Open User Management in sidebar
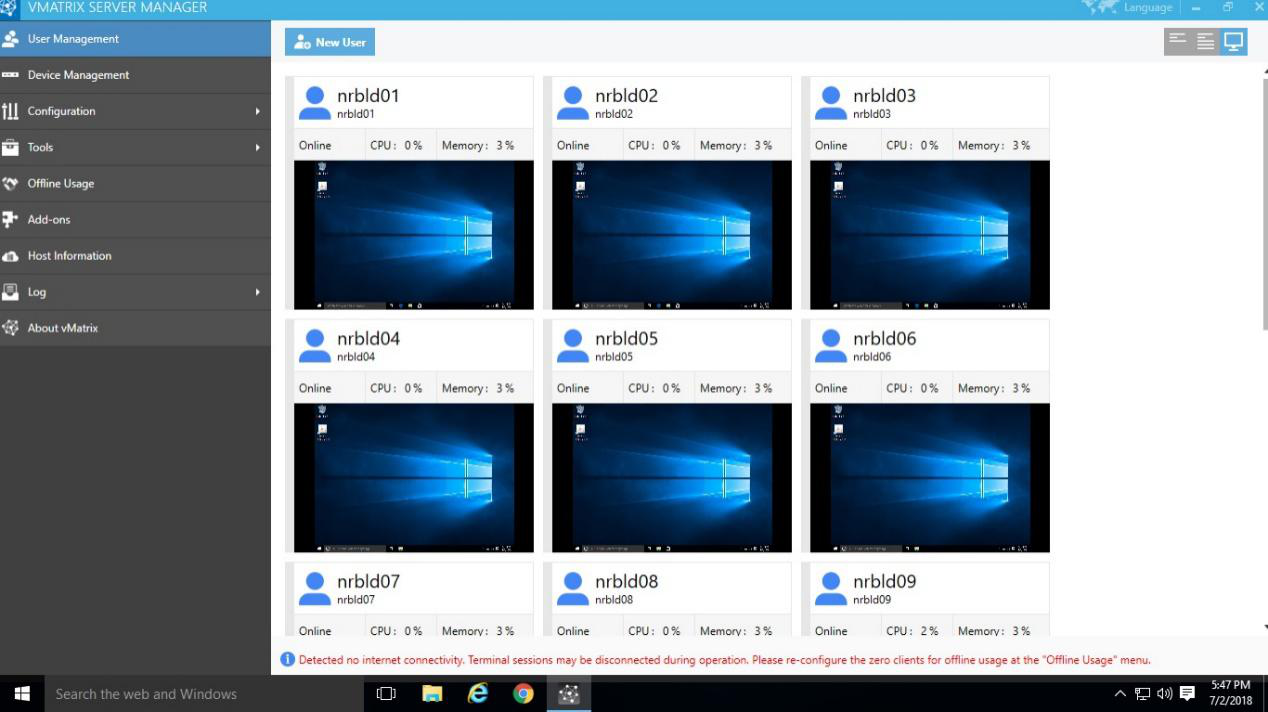The height and width of the screenshot is (712, 1268). [135, 39]
